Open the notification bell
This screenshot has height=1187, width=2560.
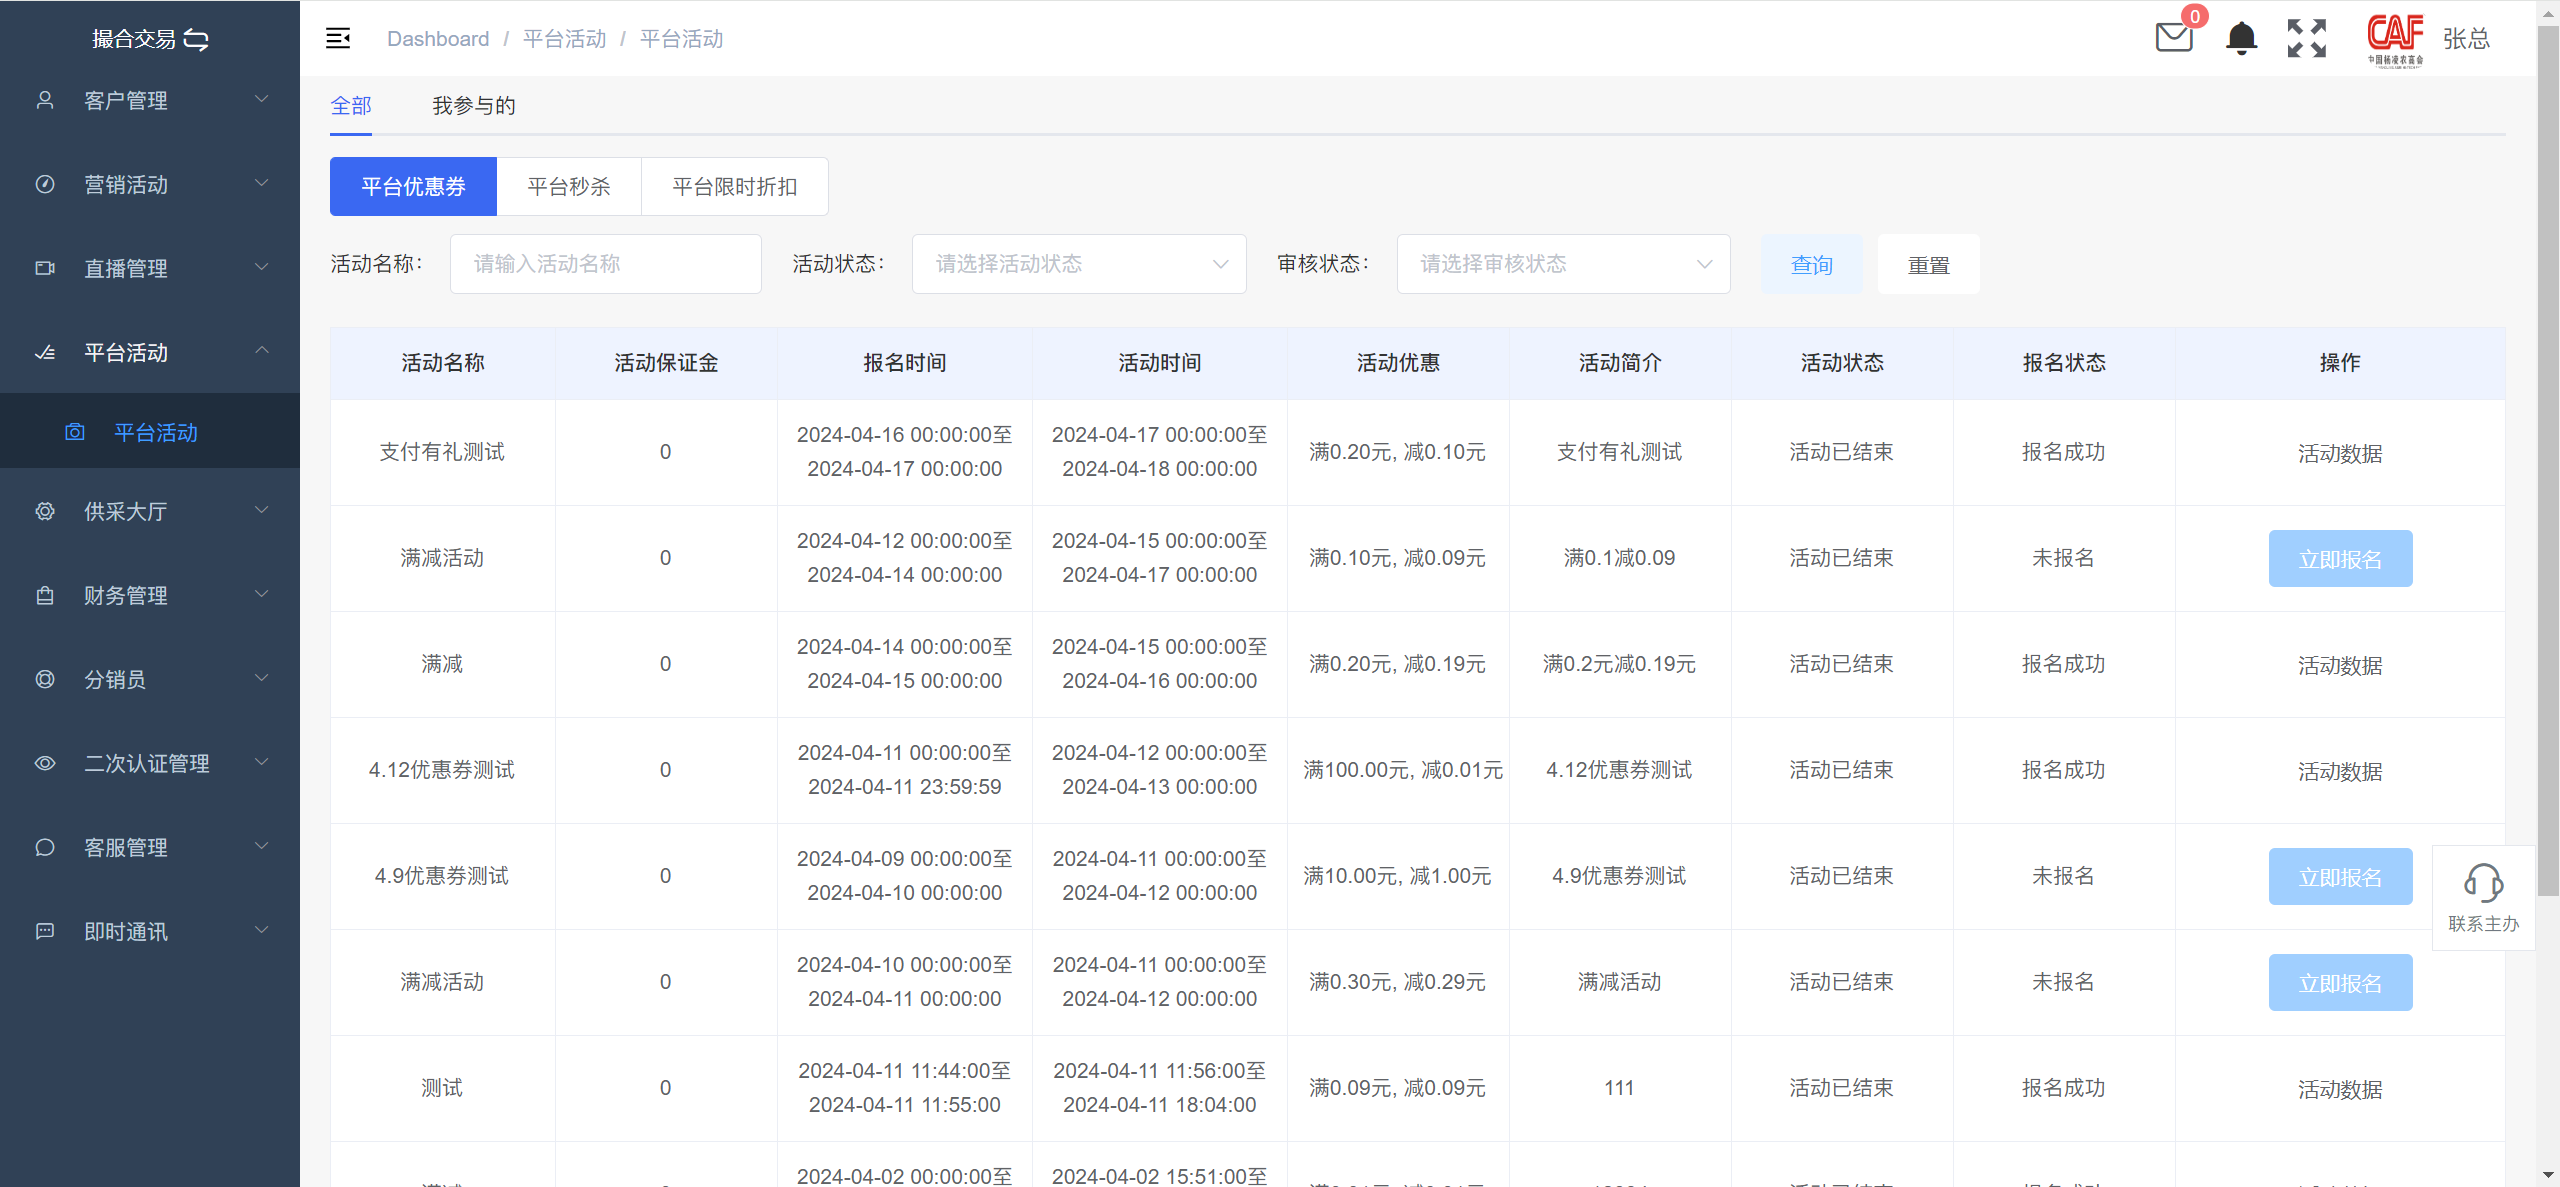2241,38
